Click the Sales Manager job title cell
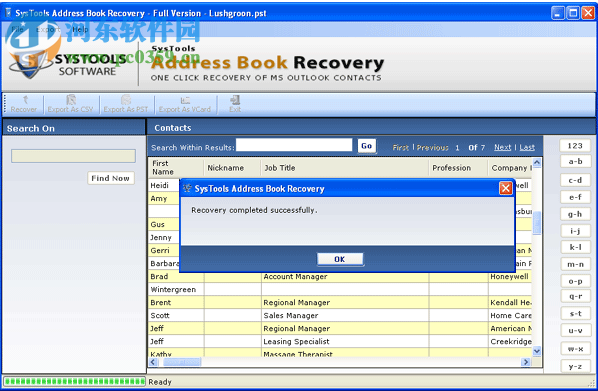 coord(345,315)
